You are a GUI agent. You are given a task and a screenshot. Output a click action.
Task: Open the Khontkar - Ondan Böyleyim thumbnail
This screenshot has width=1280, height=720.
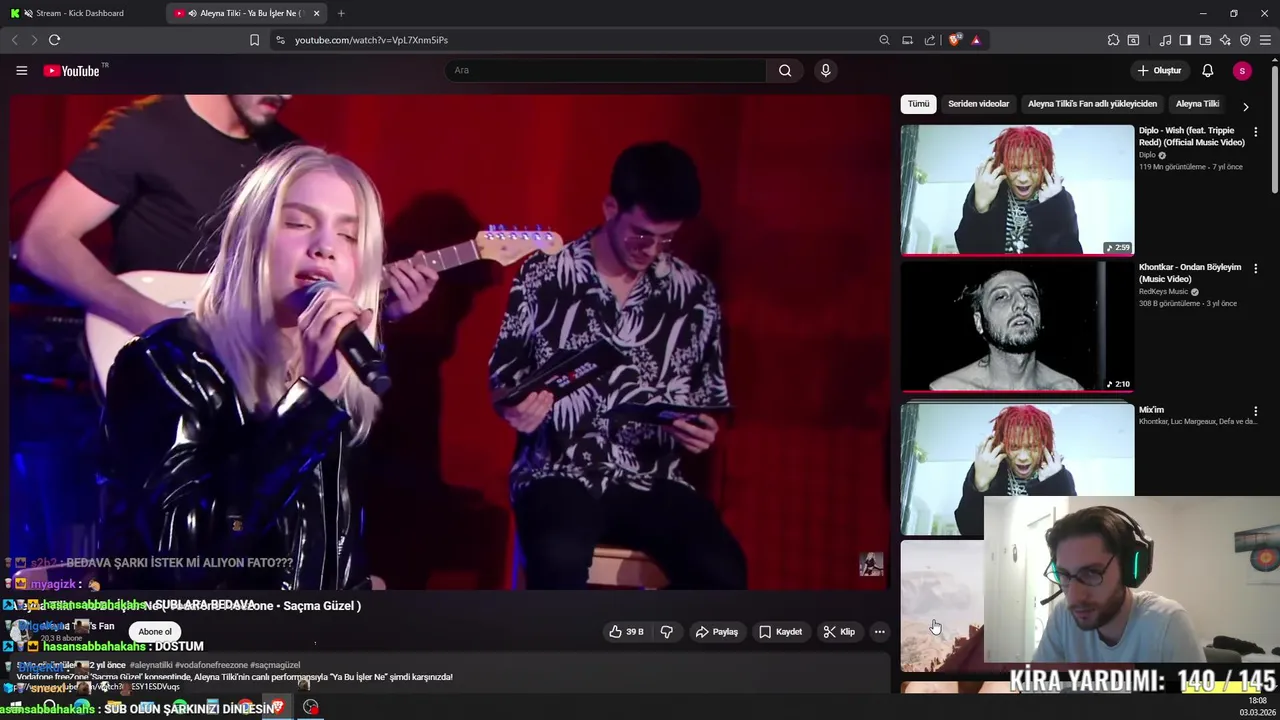[1017, 327]
